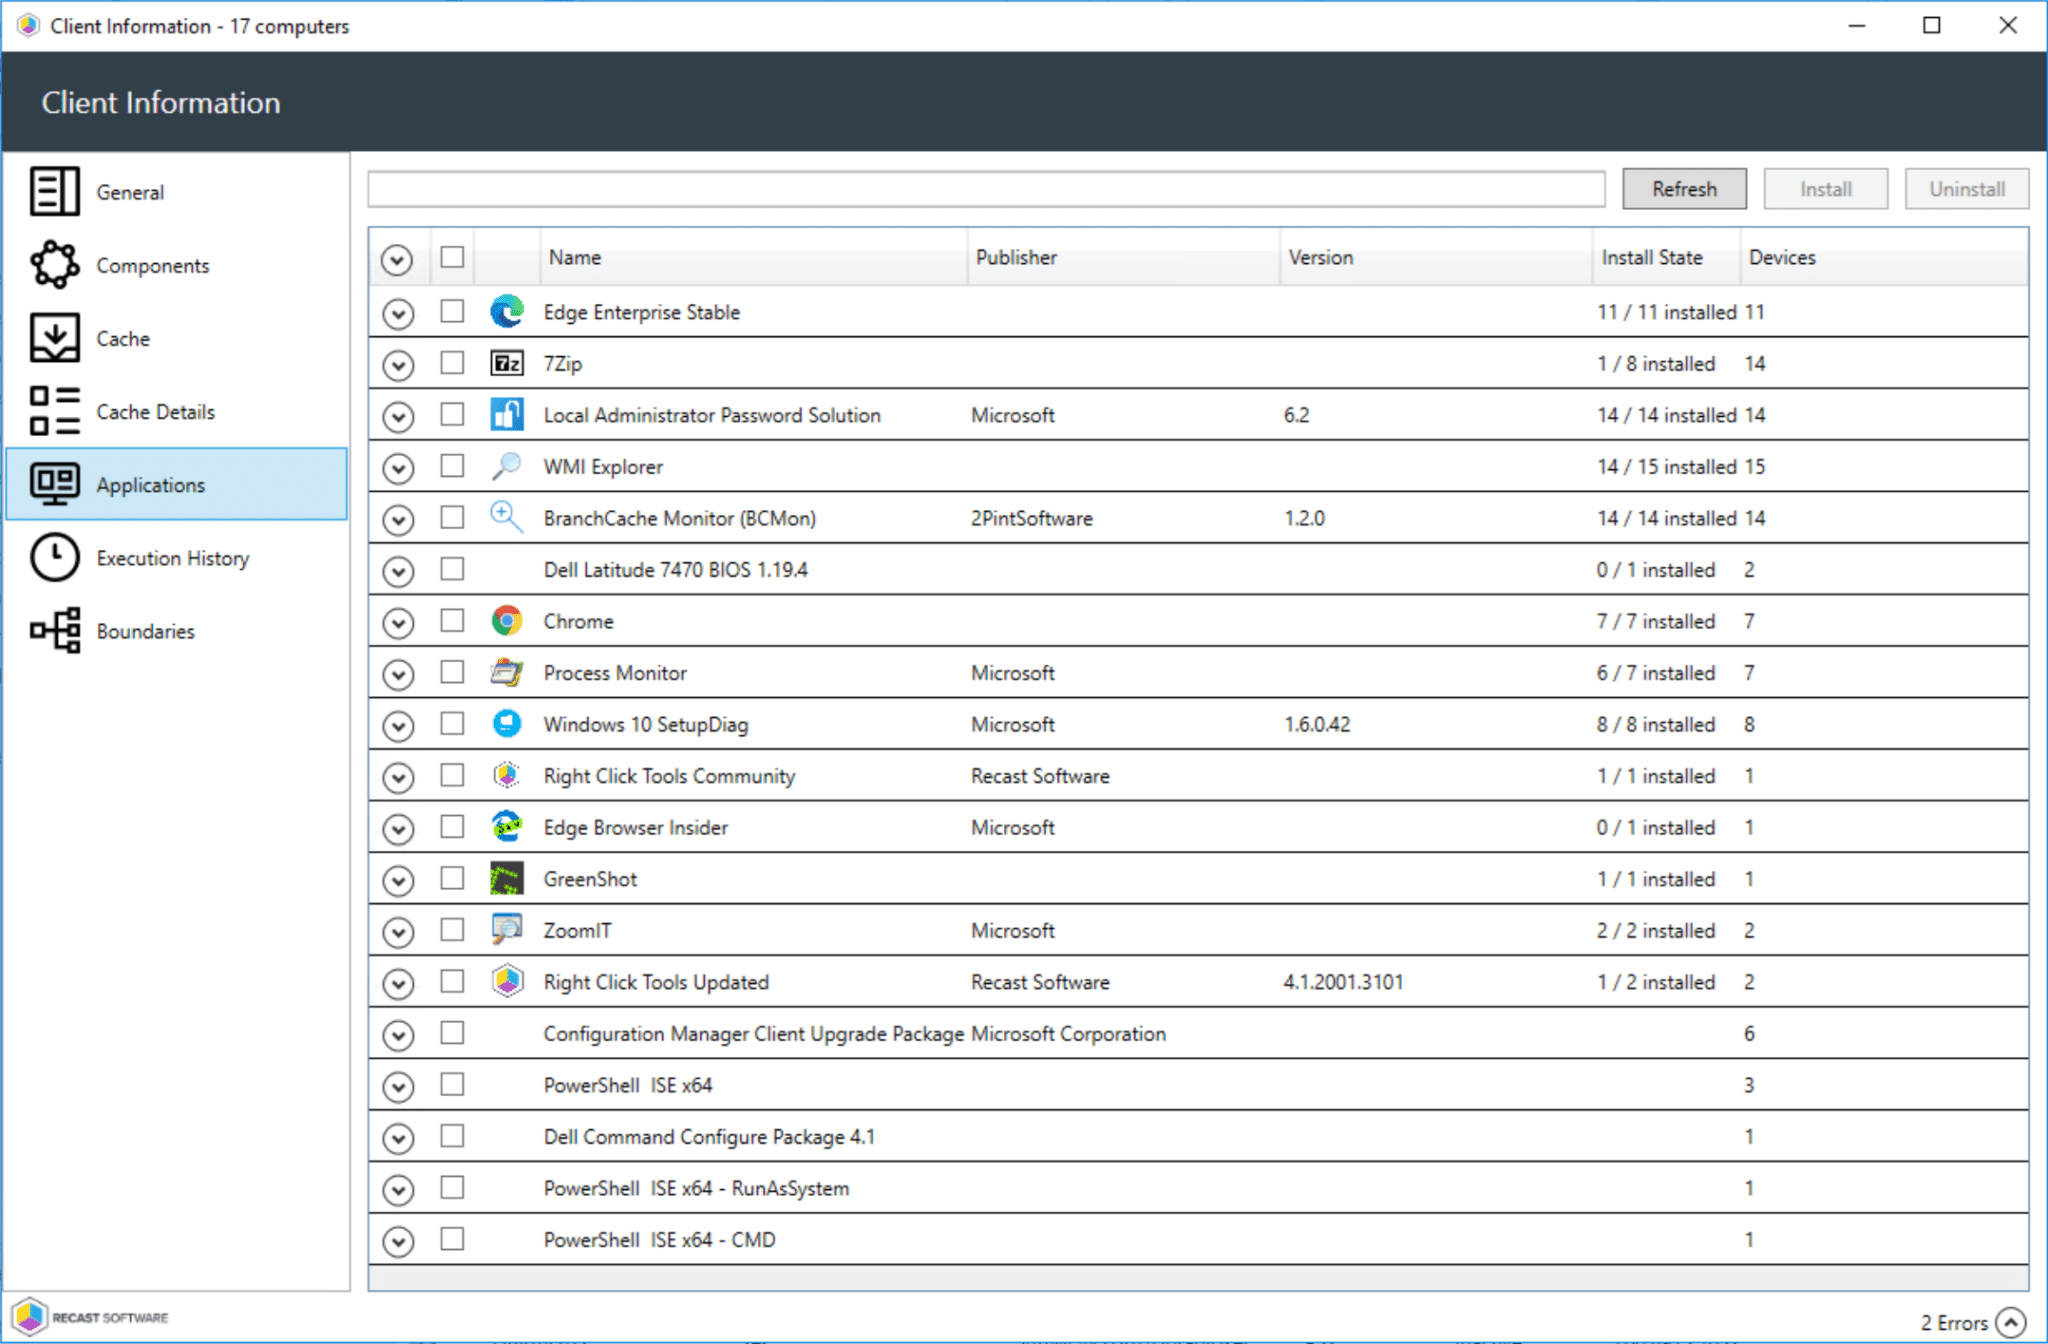The height and width of the screenshot is (1344, 2048).
Task: Sort by the Name column header
Action: [x=754, y=257]
